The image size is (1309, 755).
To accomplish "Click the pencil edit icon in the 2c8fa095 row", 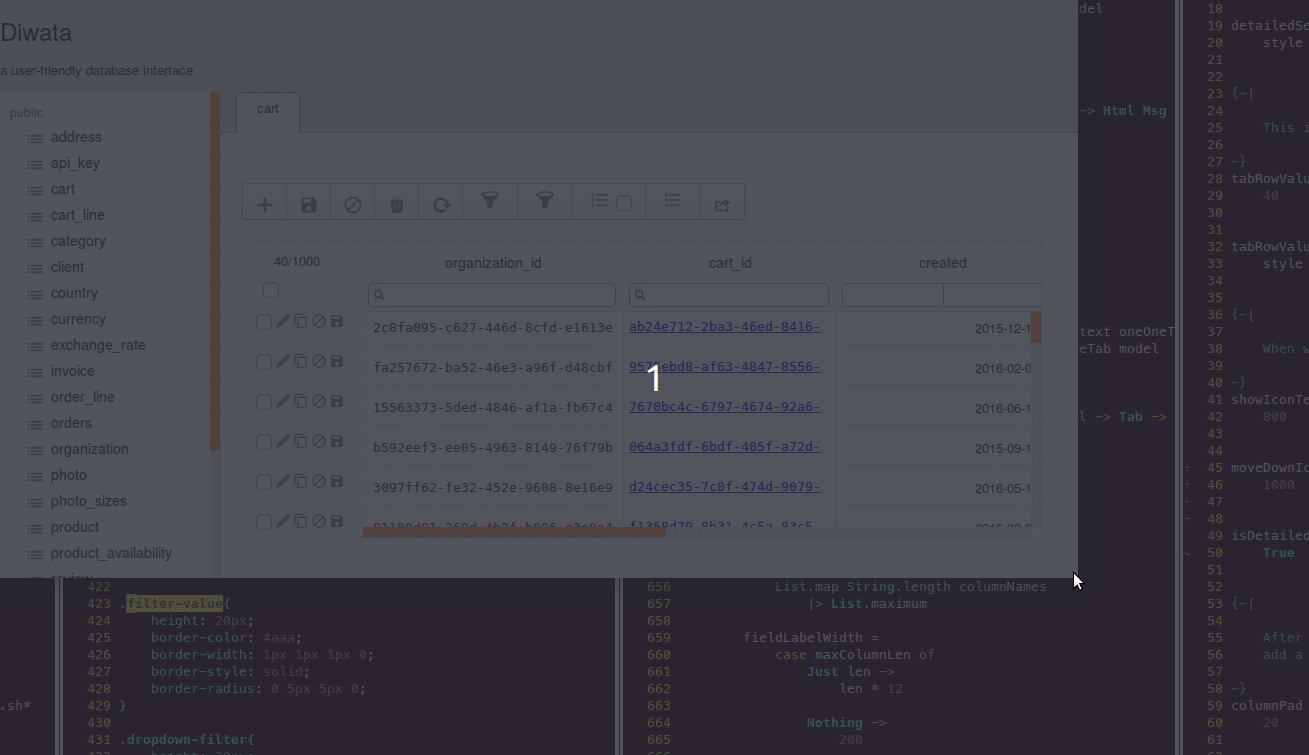I will pos(283,321).
